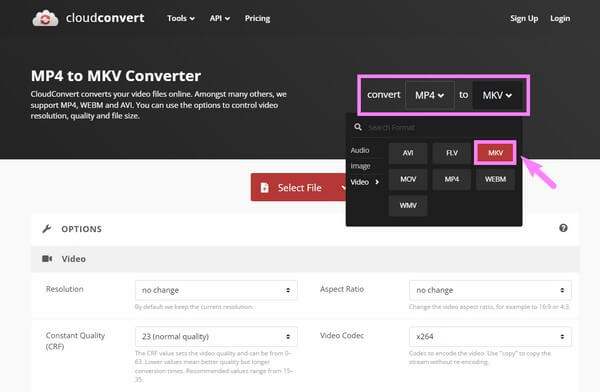Open the MP4 source format dropdown

pos(430,95)
